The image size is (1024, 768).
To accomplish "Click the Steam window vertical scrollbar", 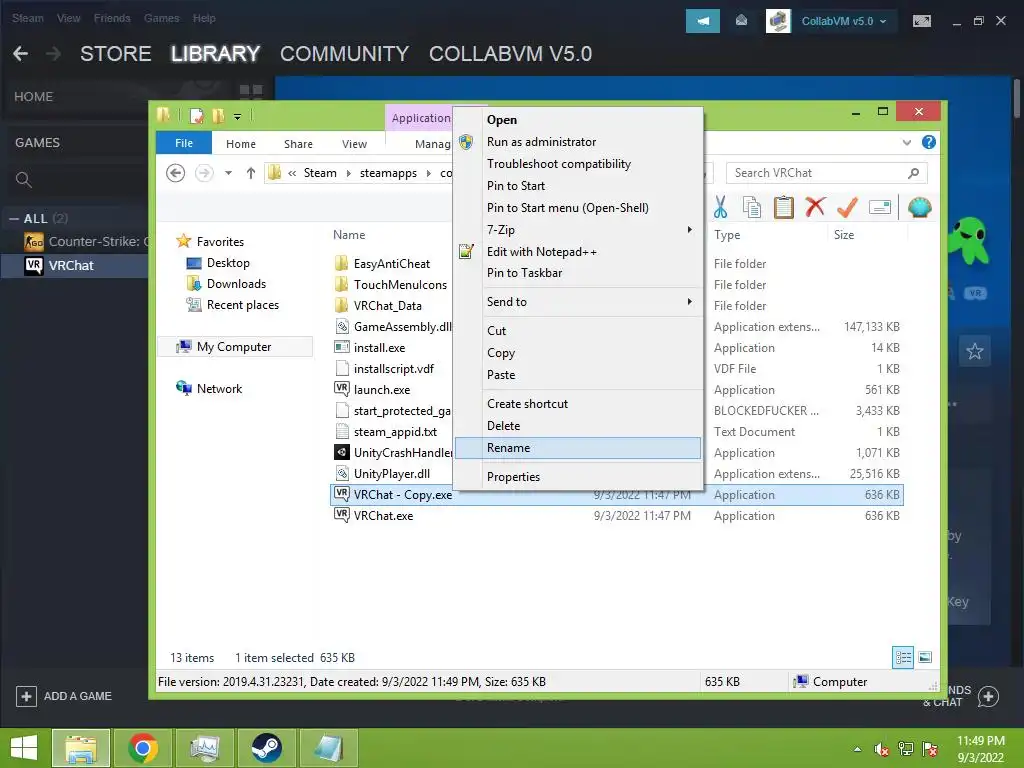I will (x=1017, y=98).
